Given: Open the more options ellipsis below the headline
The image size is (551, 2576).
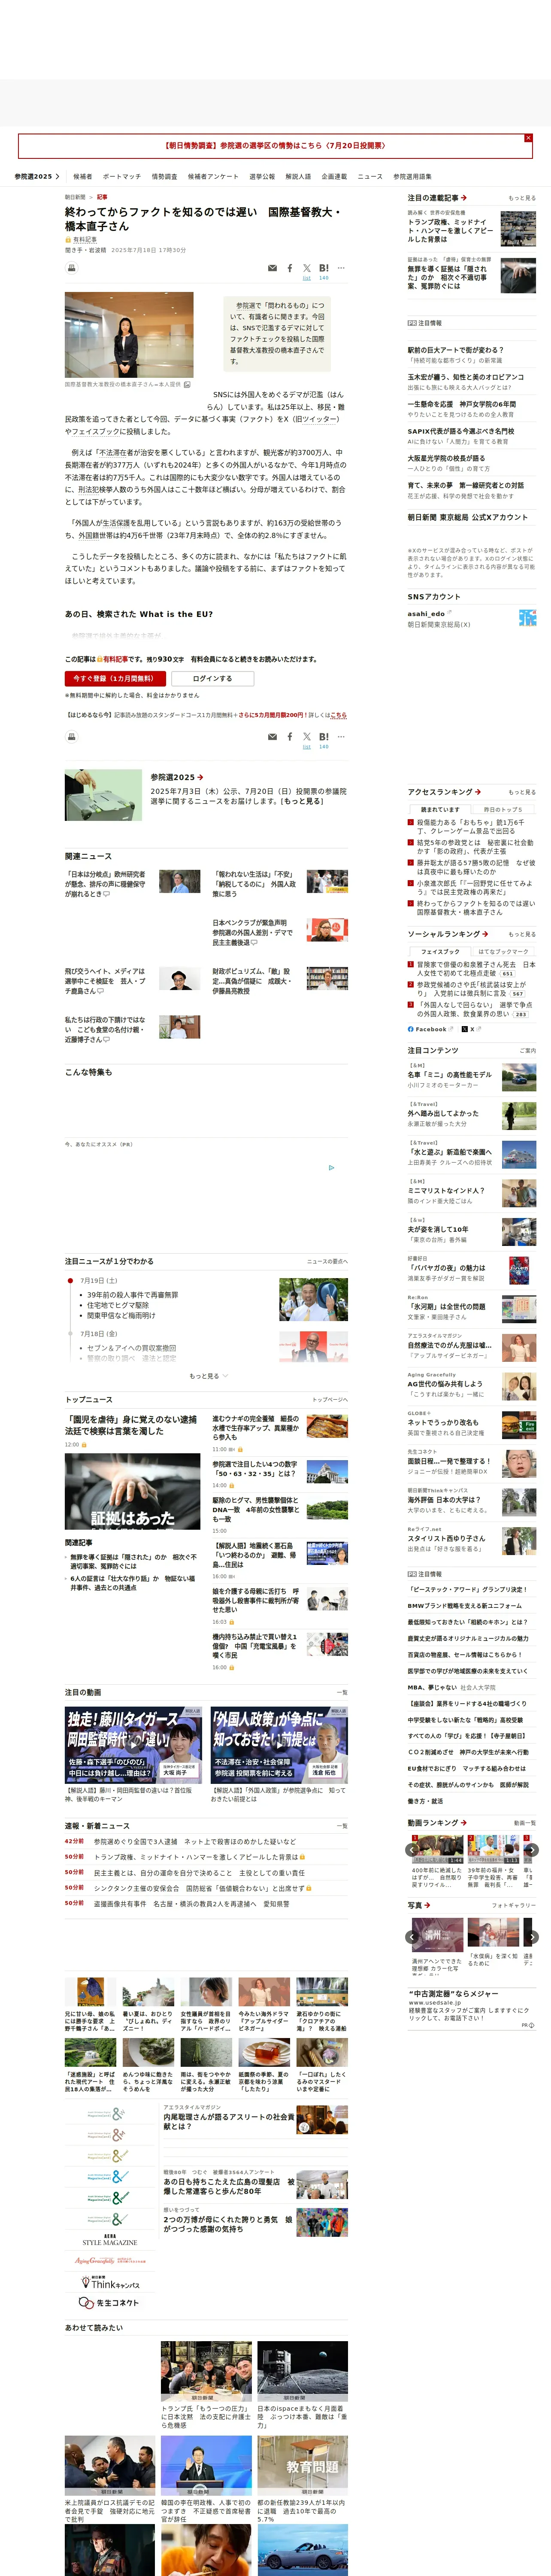Looking at the screenshot, I should (341, 268).
